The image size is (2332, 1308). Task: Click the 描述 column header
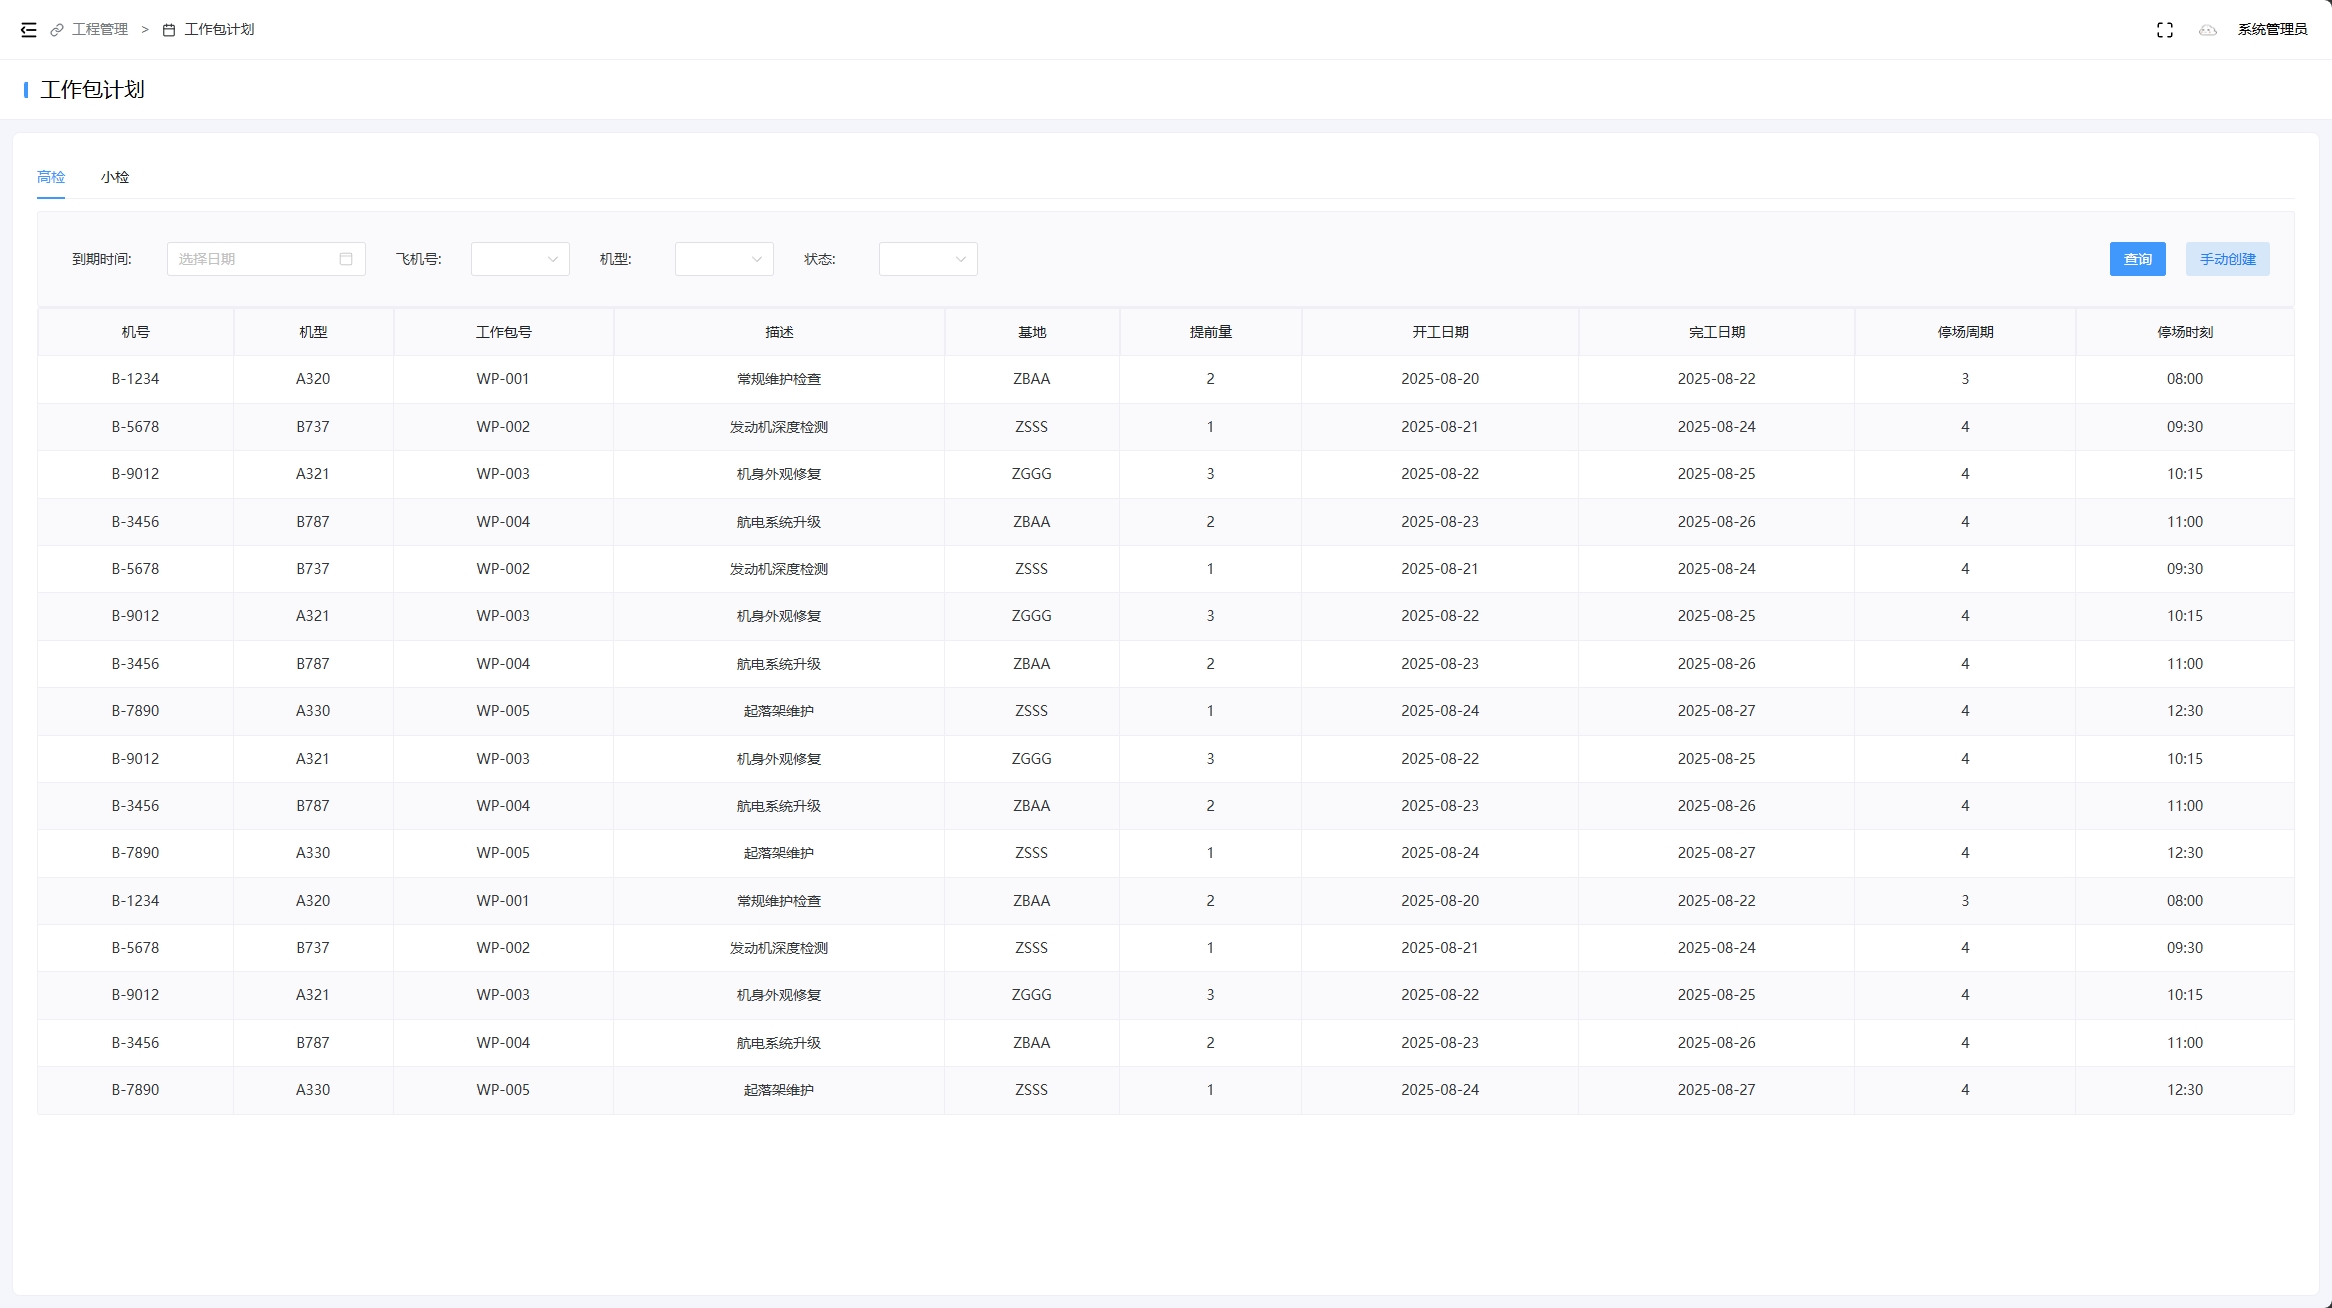779,332
